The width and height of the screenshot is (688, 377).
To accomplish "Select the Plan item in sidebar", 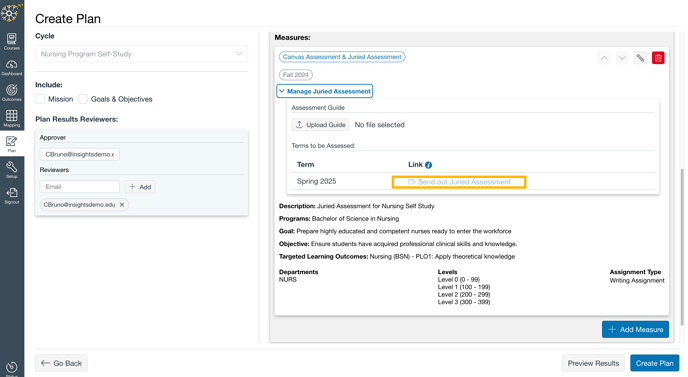I will 12,144.
